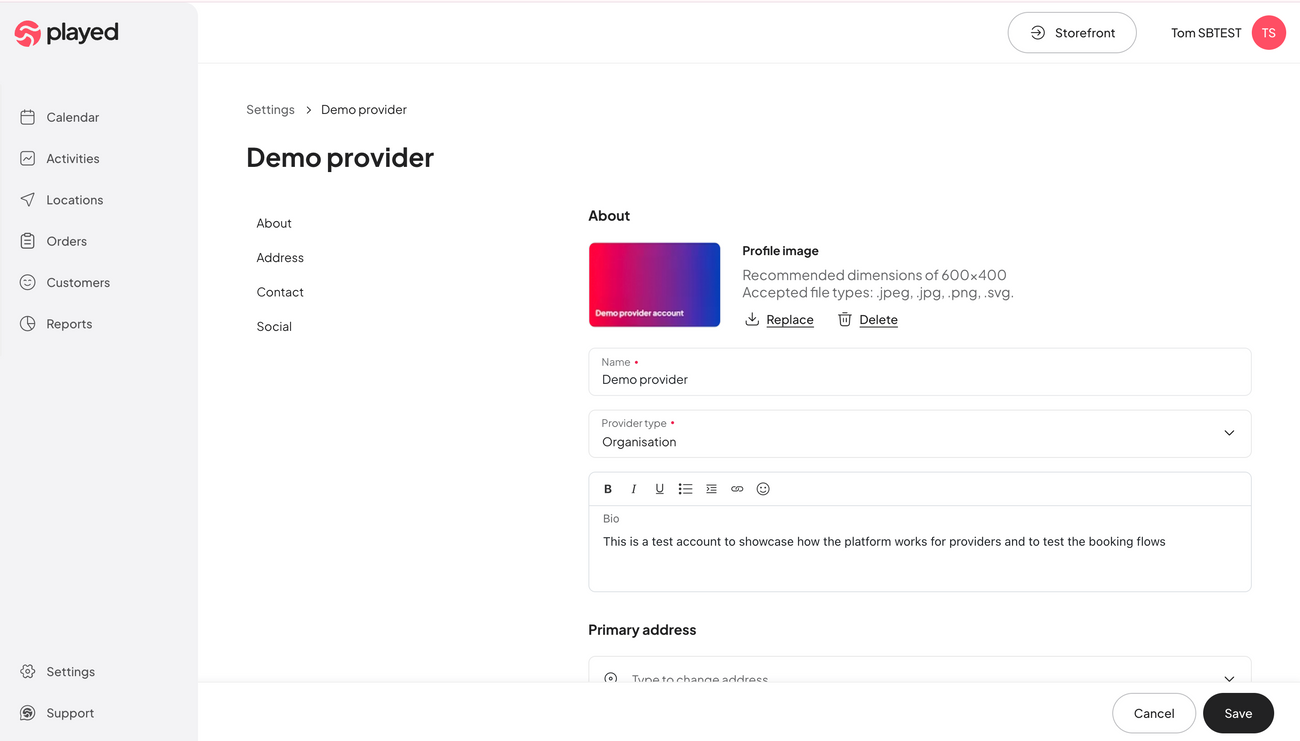Click the Locations sidebar icon
This screenshot has height=741, width=1300.
30,199
